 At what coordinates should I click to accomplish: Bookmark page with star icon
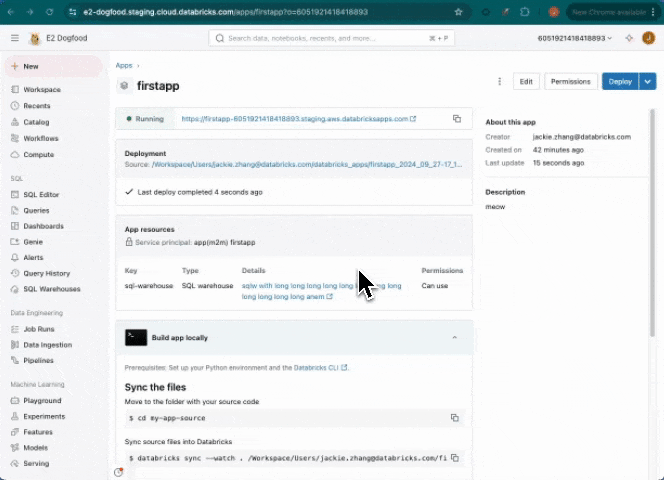click(458, 12)
